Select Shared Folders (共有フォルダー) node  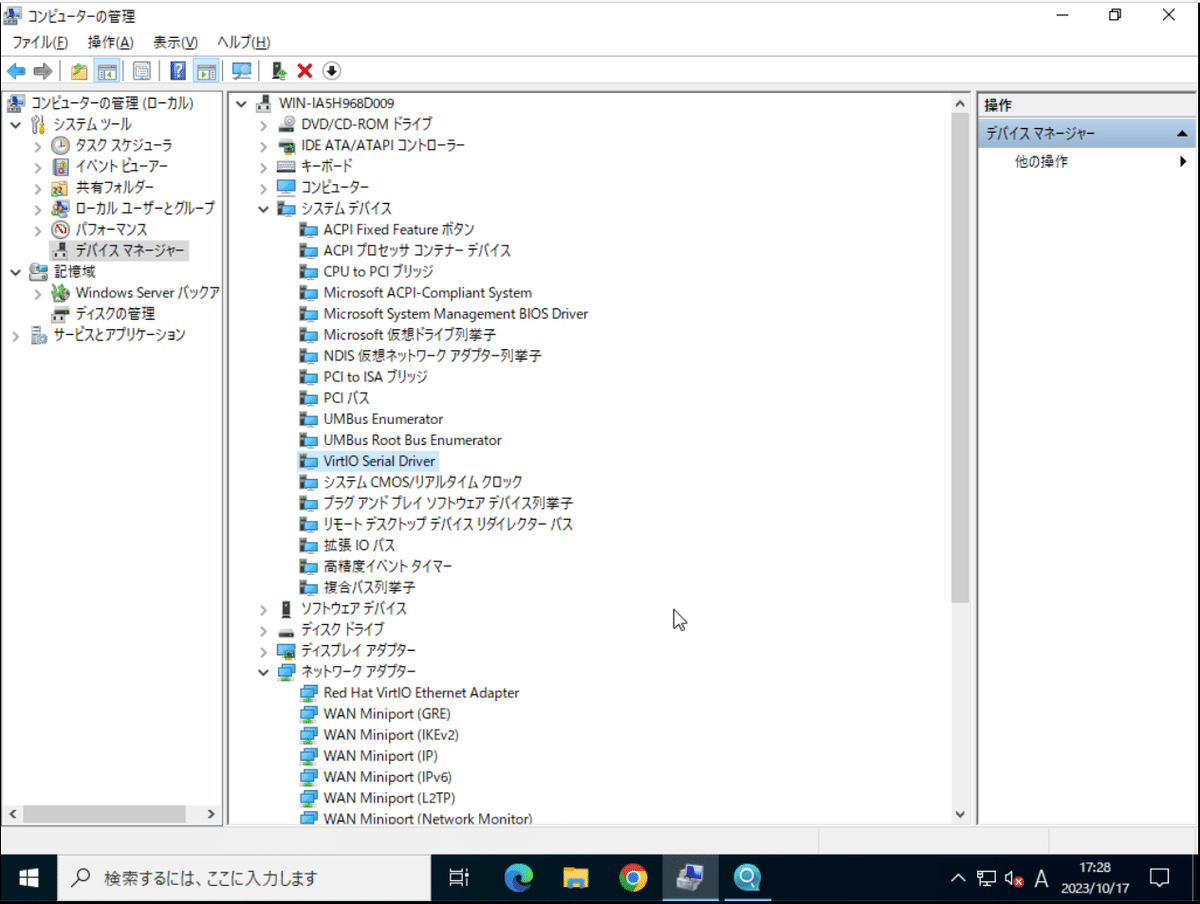115,187
